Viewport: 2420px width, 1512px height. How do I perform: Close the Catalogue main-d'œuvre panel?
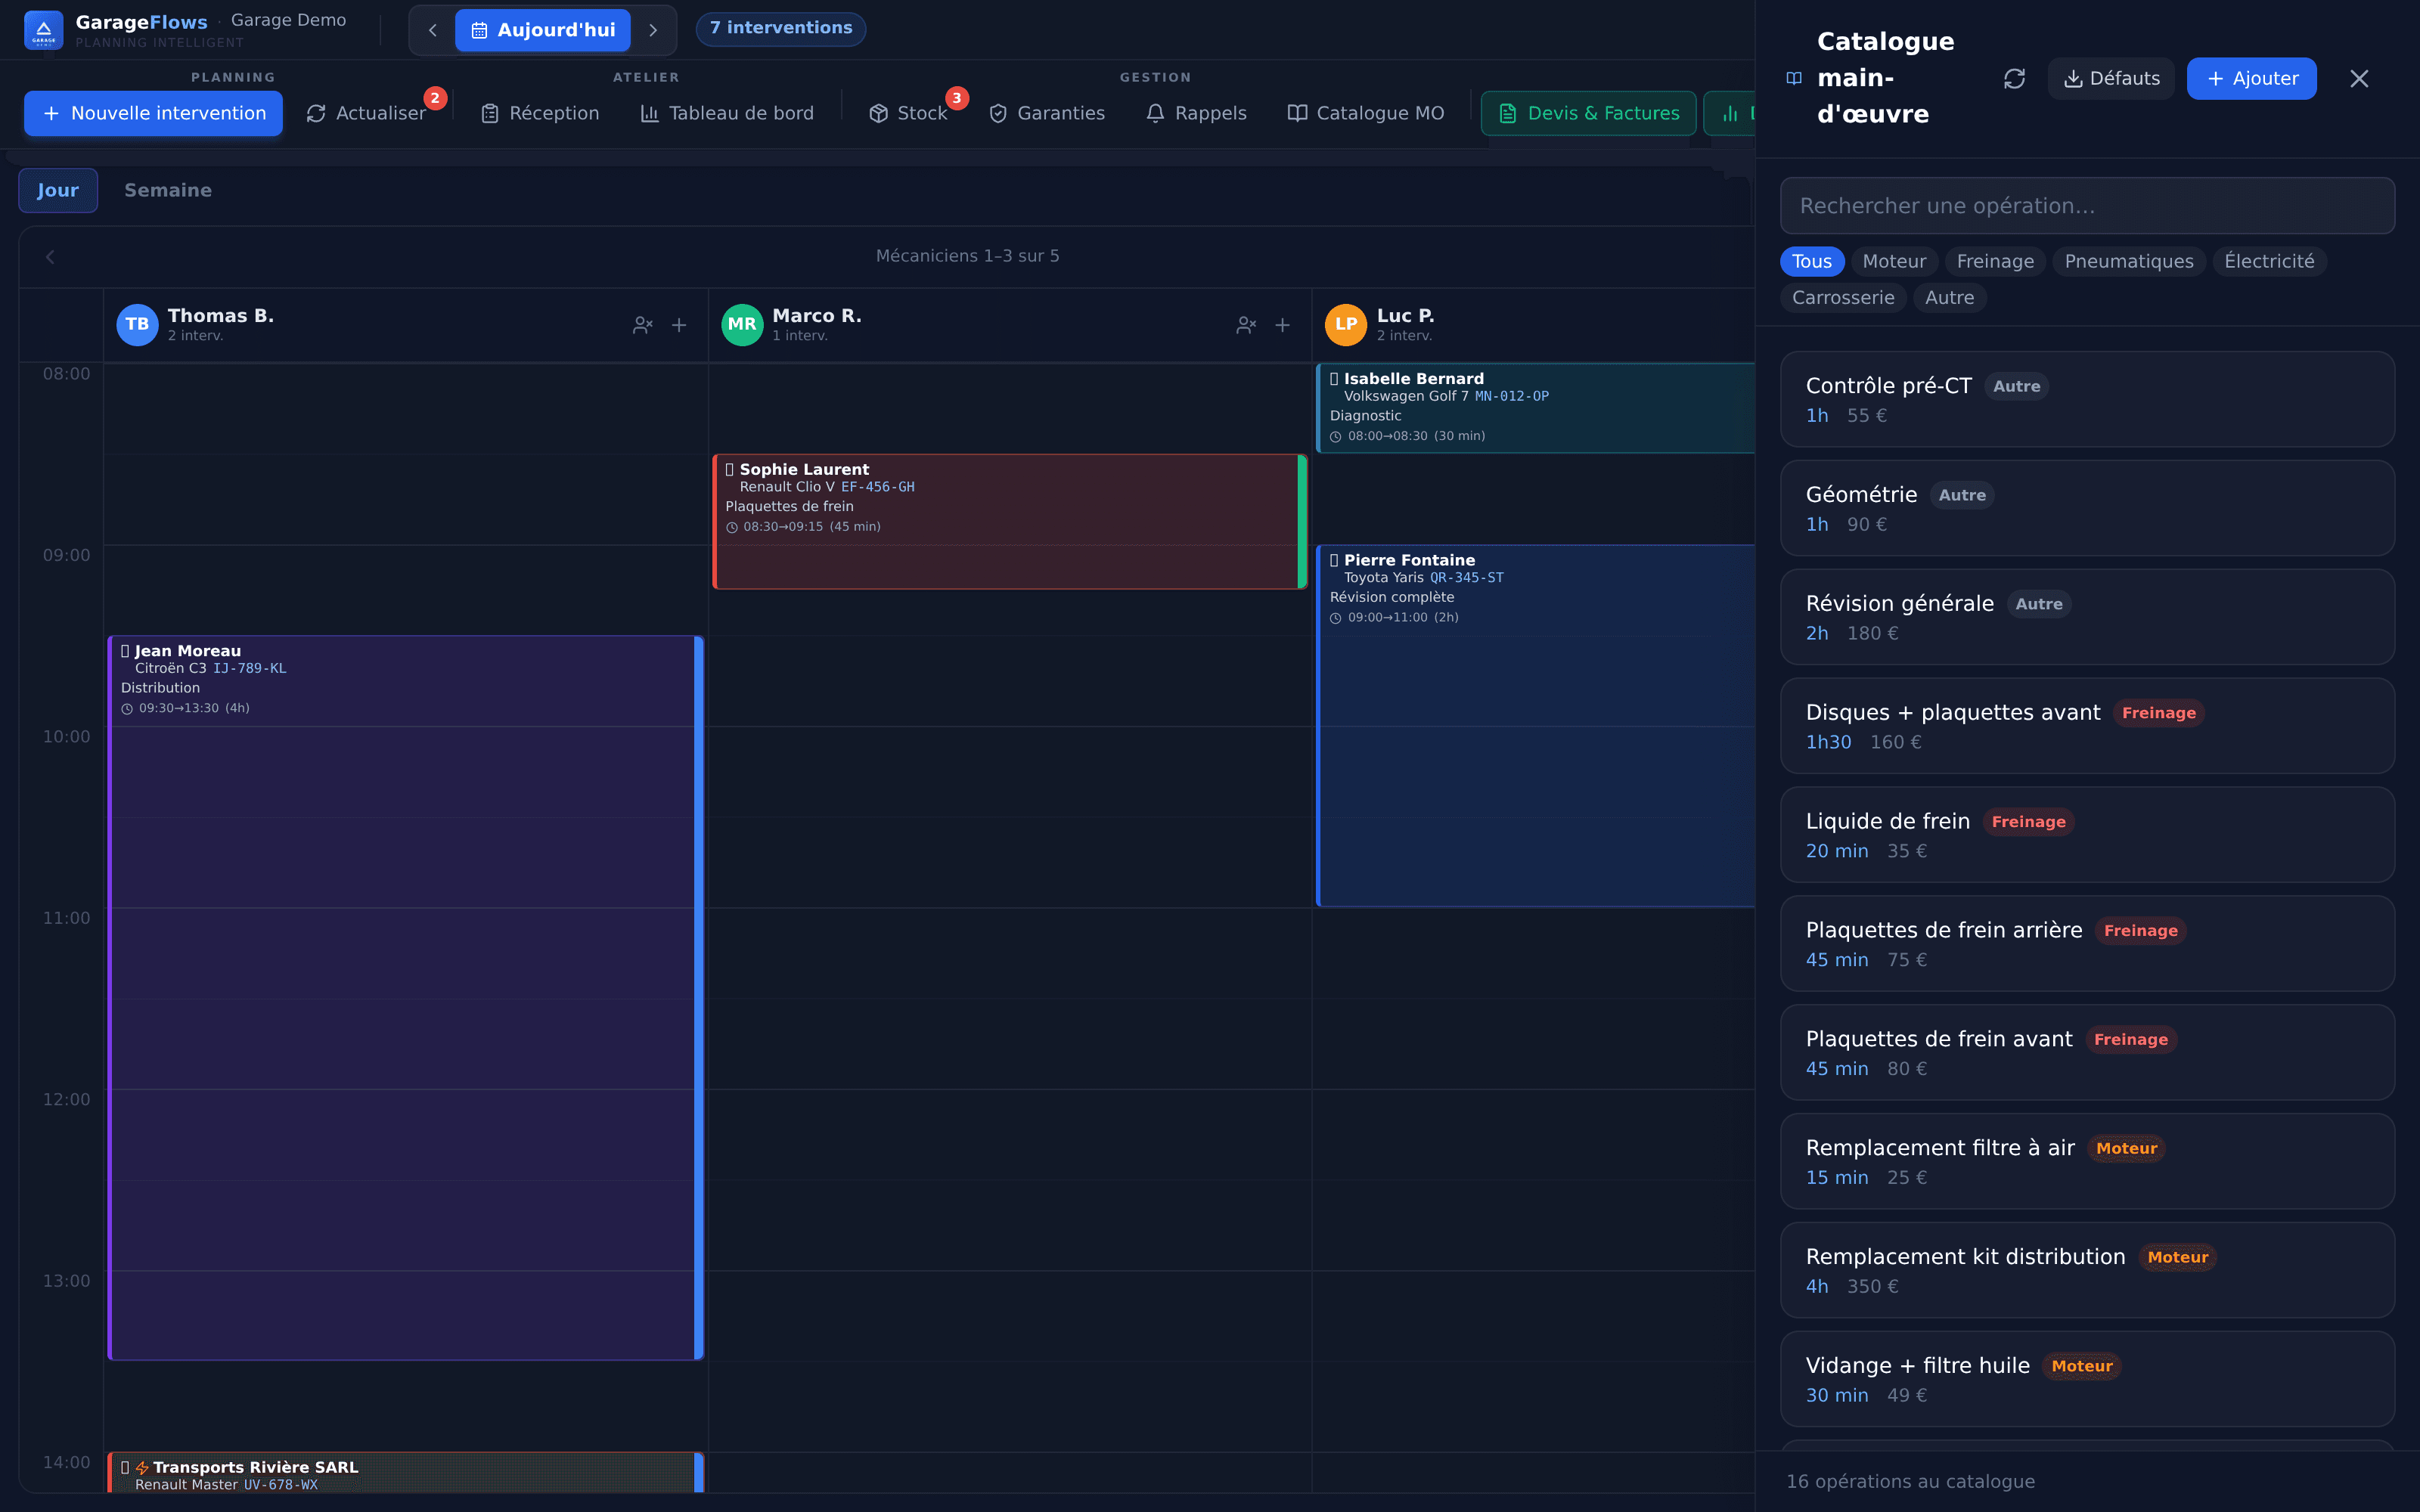[x=2359, y=78]
